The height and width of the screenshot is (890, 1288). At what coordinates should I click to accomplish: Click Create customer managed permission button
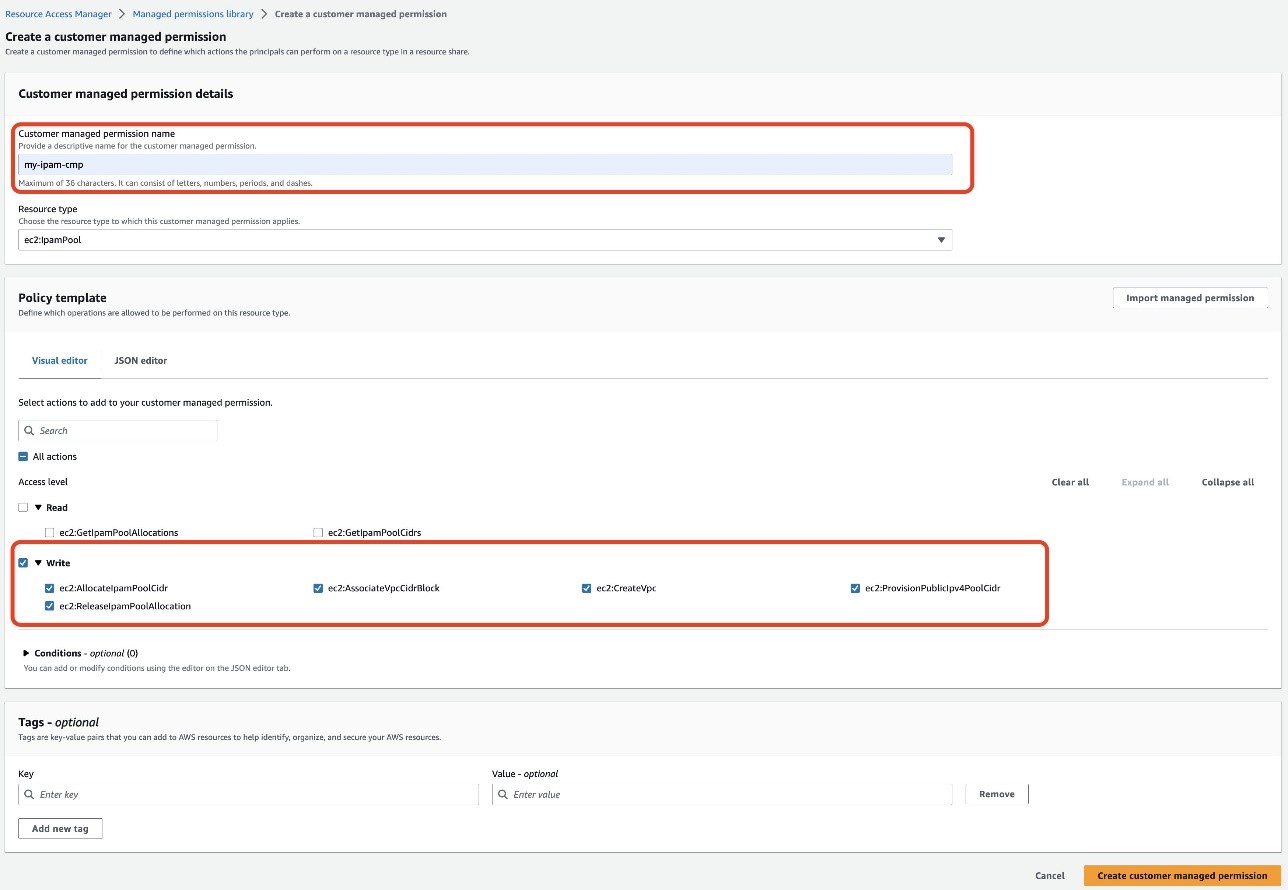(1182, 876)
